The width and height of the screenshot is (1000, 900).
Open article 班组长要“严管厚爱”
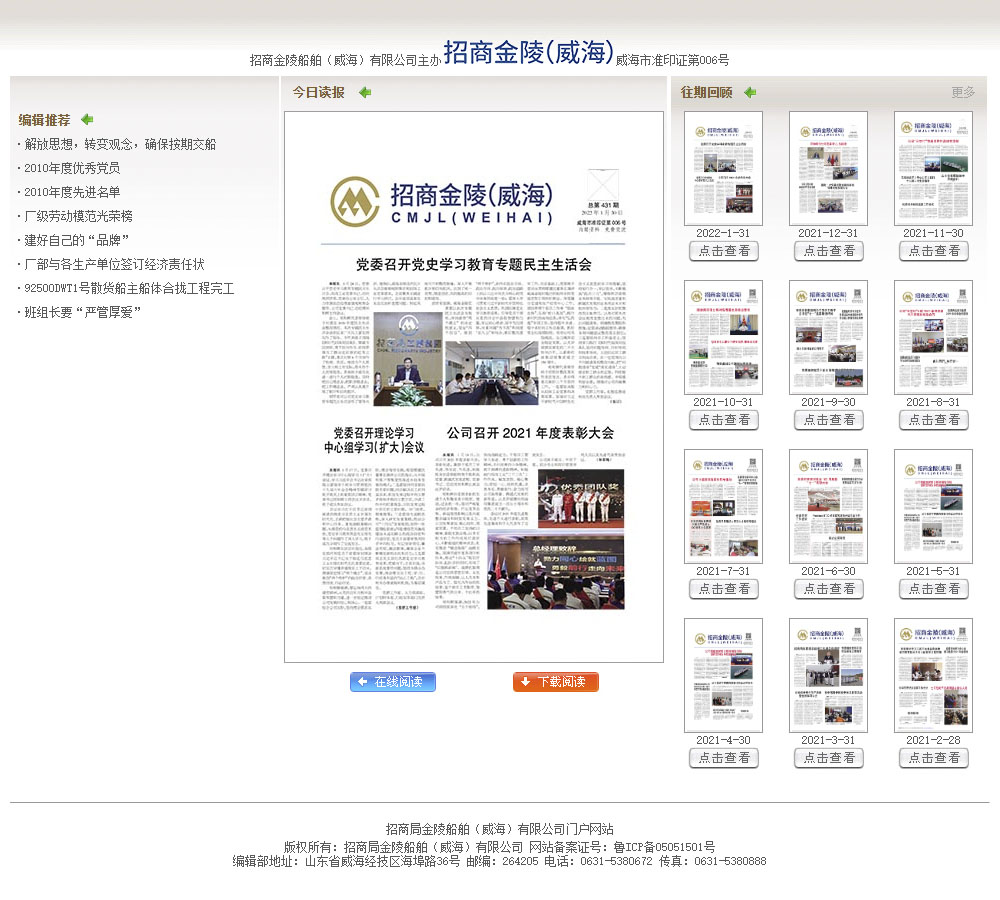click(82, 312)
